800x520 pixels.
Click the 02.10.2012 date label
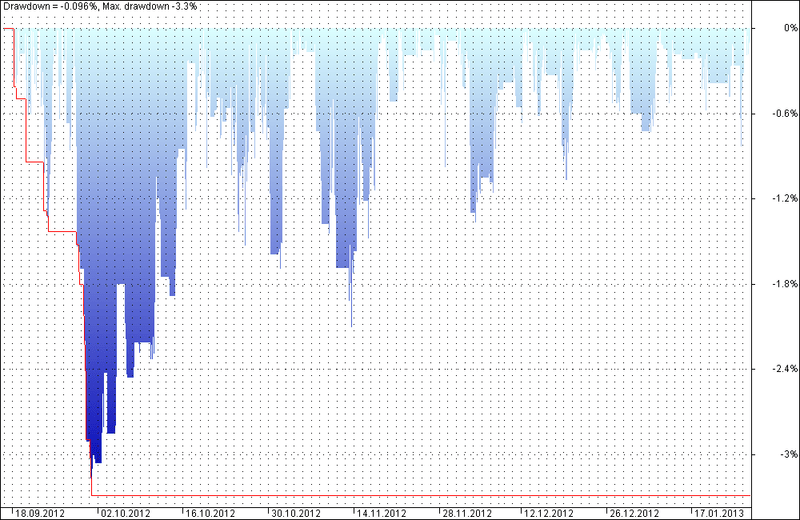126,513
